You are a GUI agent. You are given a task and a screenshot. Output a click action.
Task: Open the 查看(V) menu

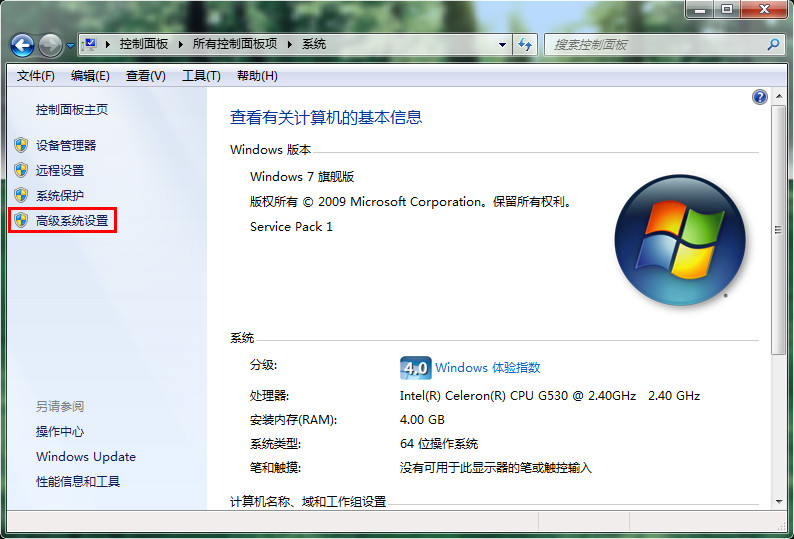tap(145, 76)
